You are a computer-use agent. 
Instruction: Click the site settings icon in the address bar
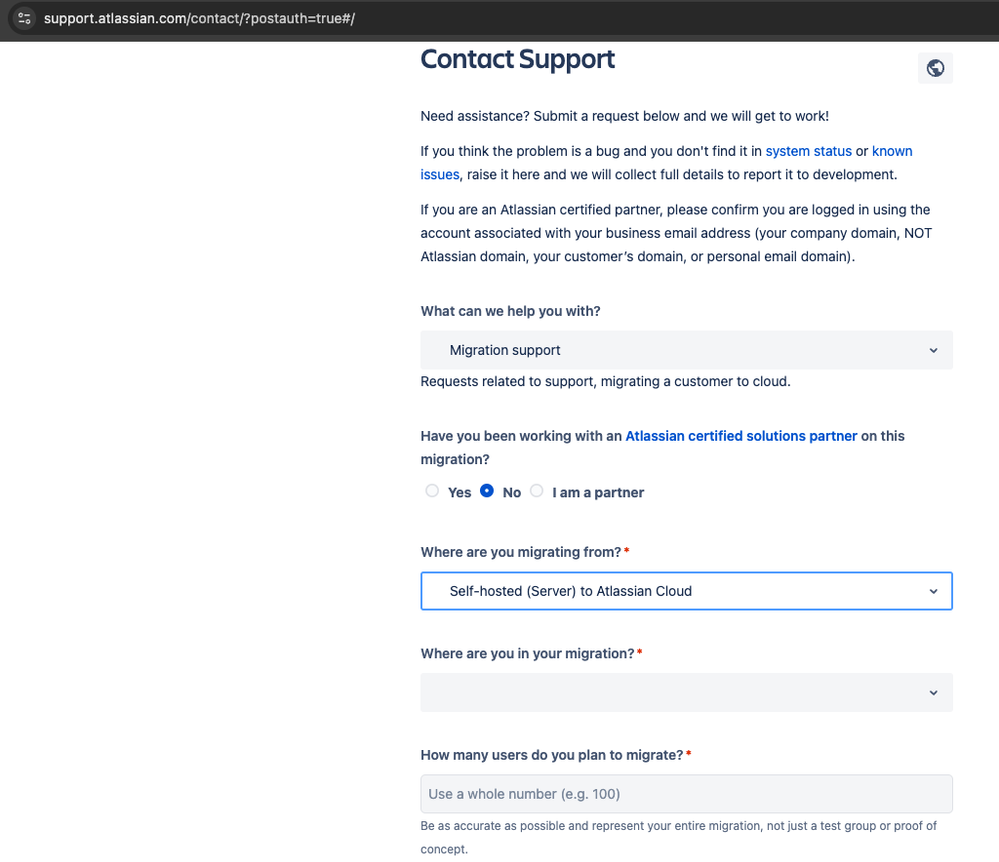24,18
